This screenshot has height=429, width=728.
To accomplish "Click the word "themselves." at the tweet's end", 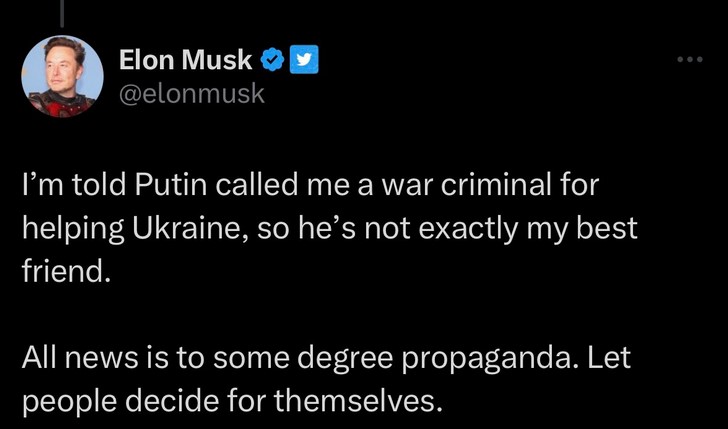I will point(357,400).
